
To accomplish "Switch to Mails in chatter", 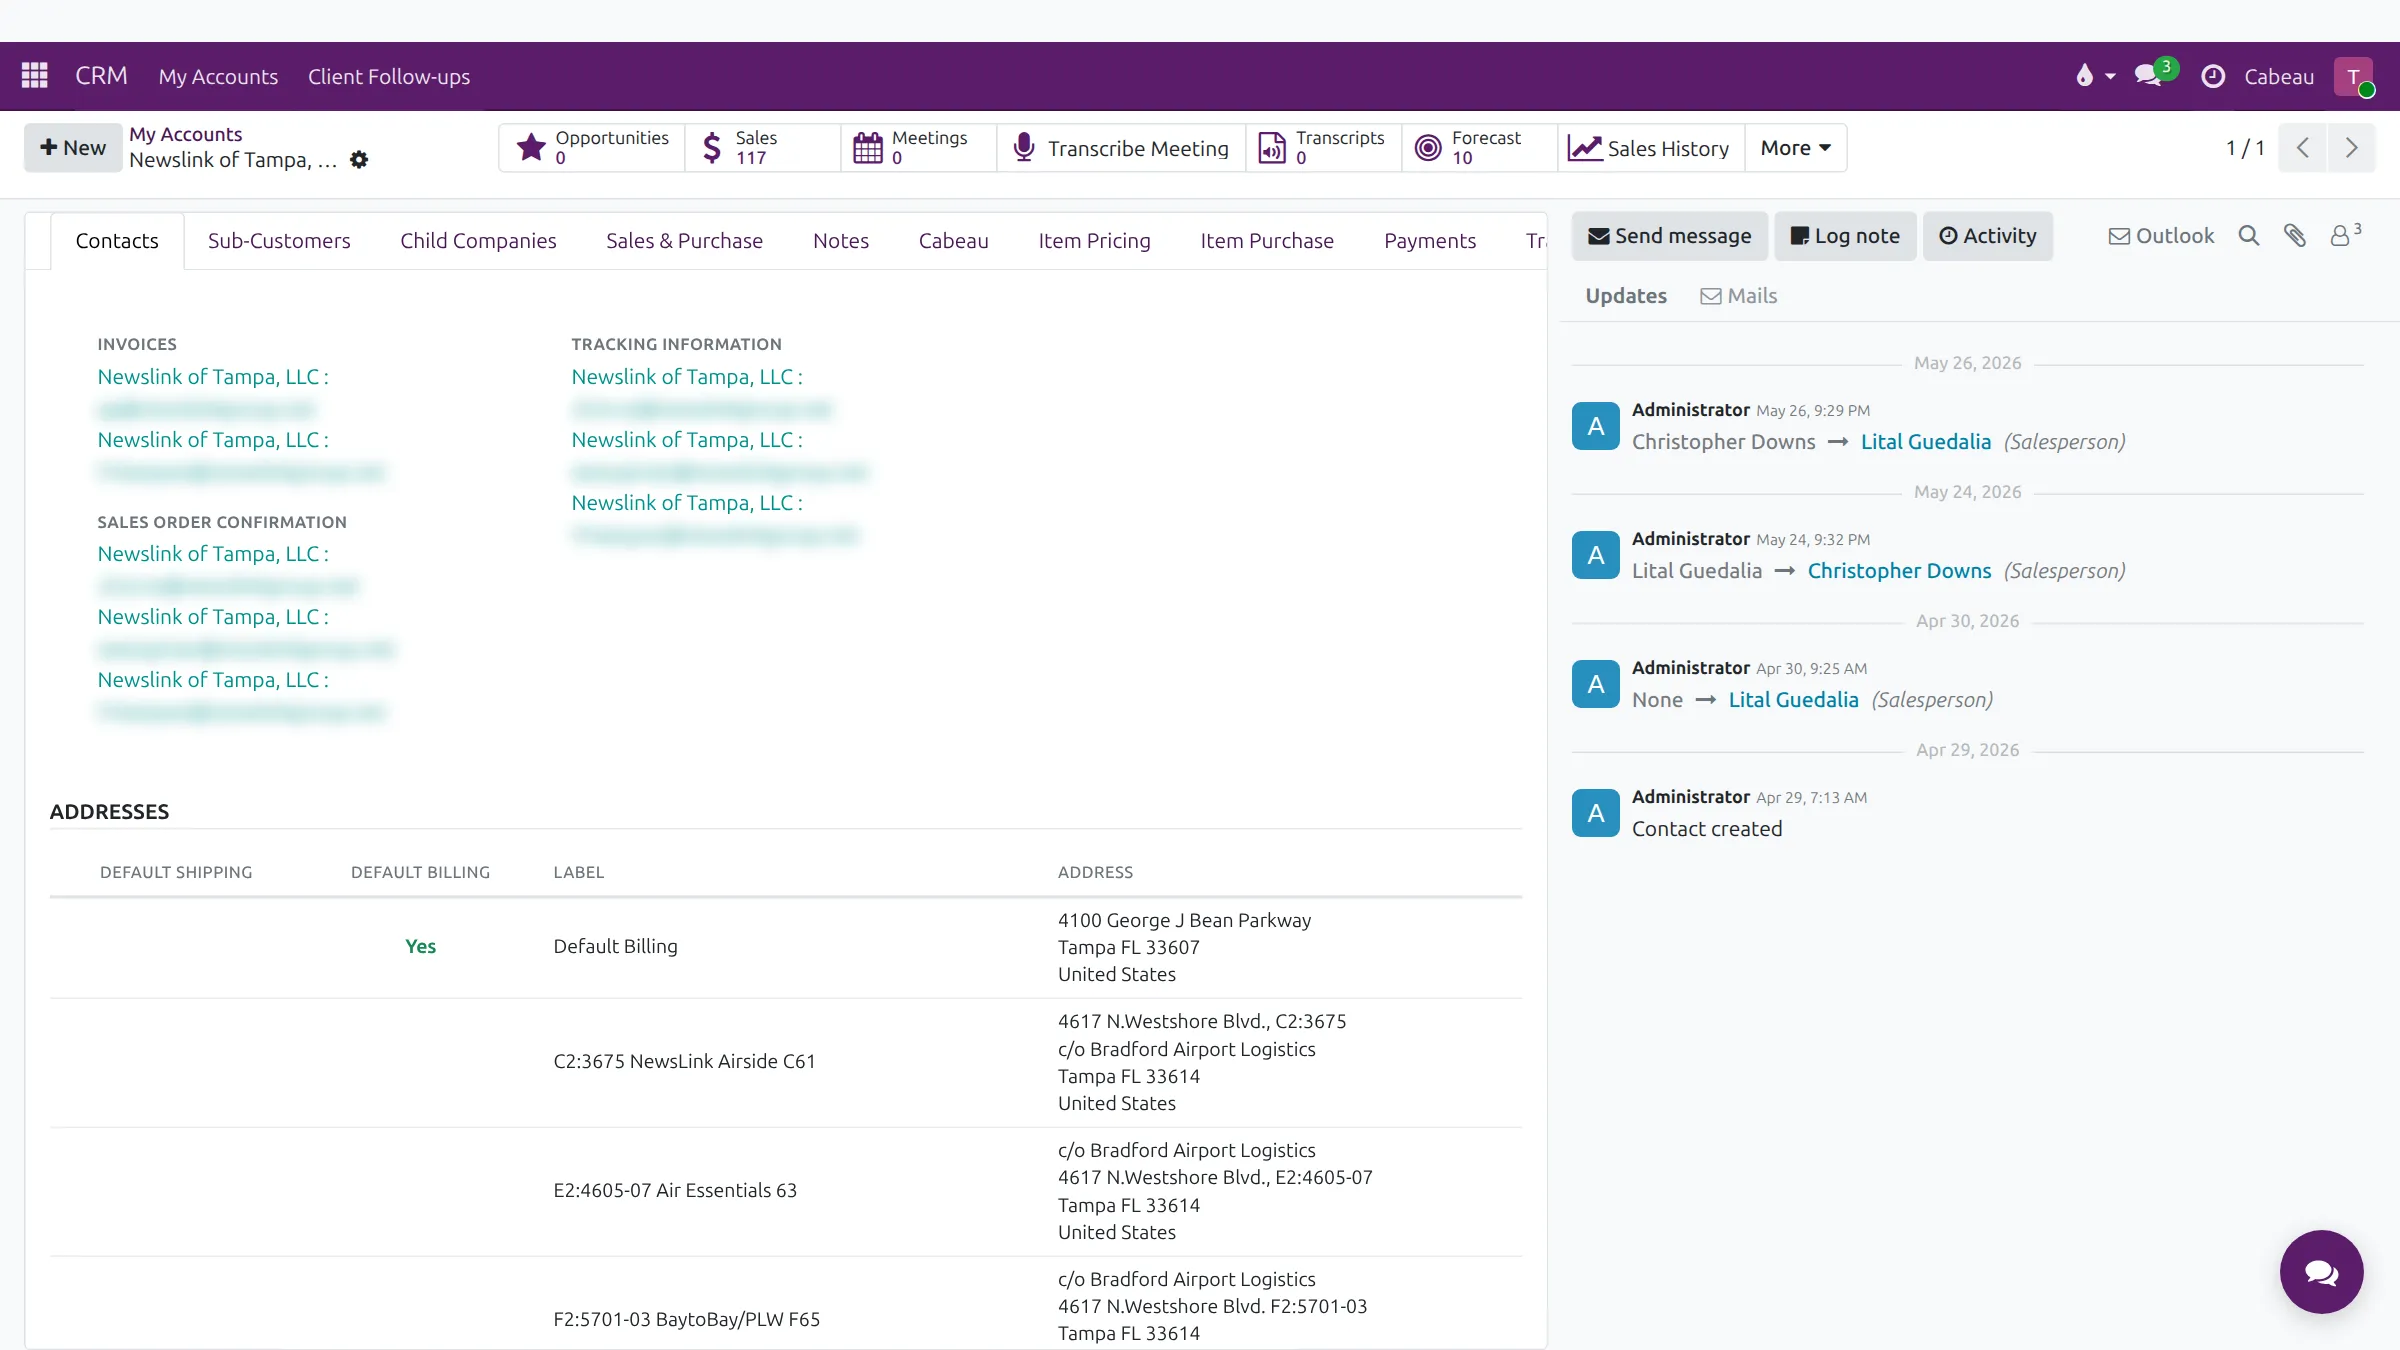I will pos(1739,296).
